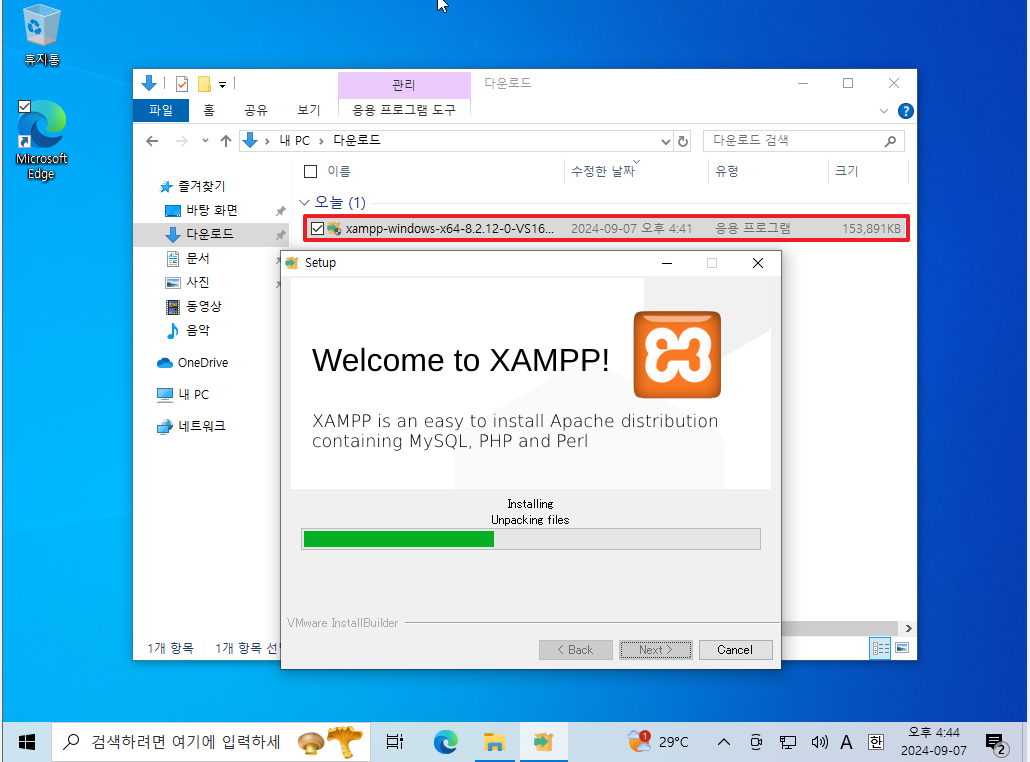Click the taskbar search box
Screen dimensions: 1030x762
click(210, 742)
